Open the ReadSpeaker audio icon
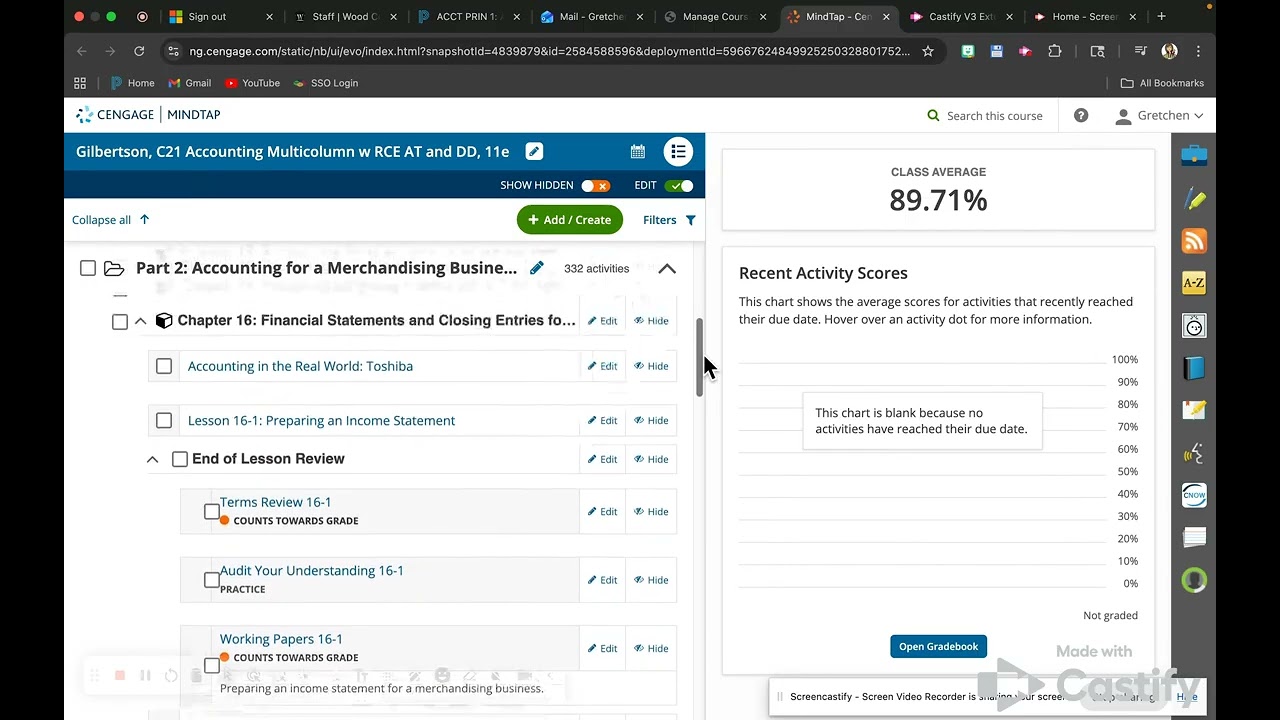 [1194, 453]
